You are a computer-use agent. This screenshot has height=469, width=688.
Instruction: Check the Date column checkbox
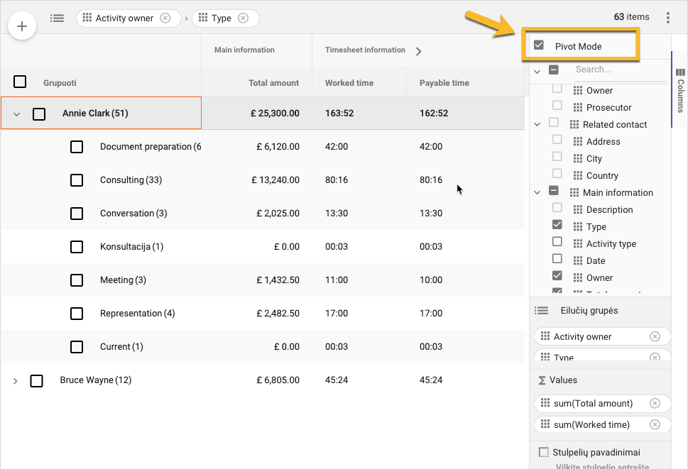pyautogui.click(x=557, y=258)
